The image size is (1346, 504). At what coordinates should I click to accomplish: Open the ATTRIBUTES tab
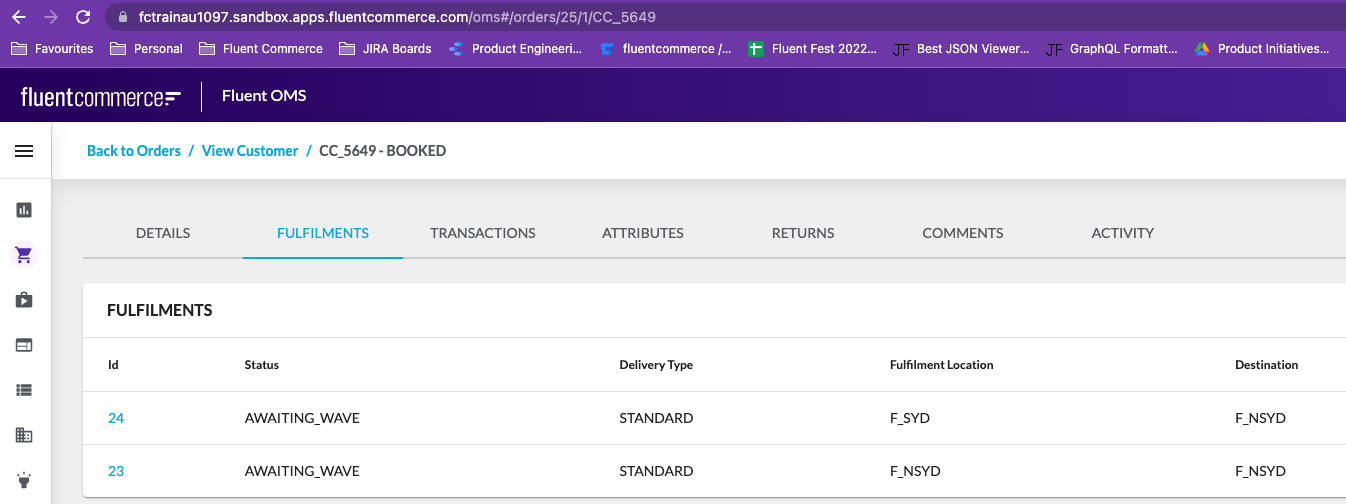coord(643,233)
